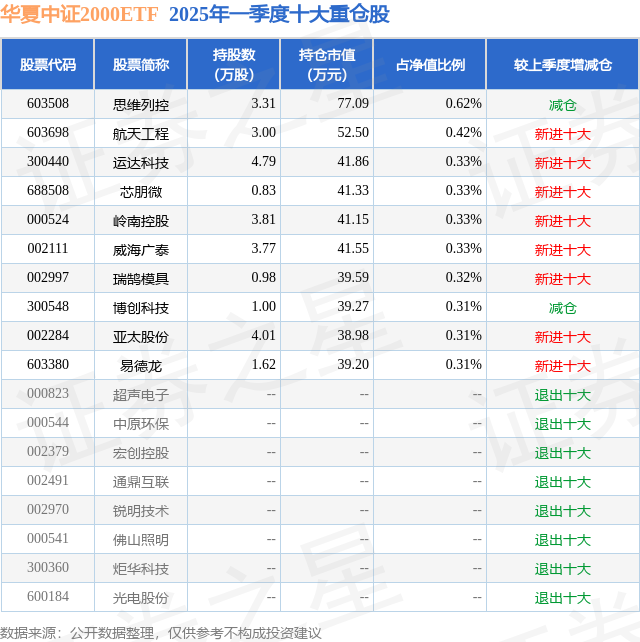Select stock name 威海广泰
The image size is (640, 642).
[141, 250]
